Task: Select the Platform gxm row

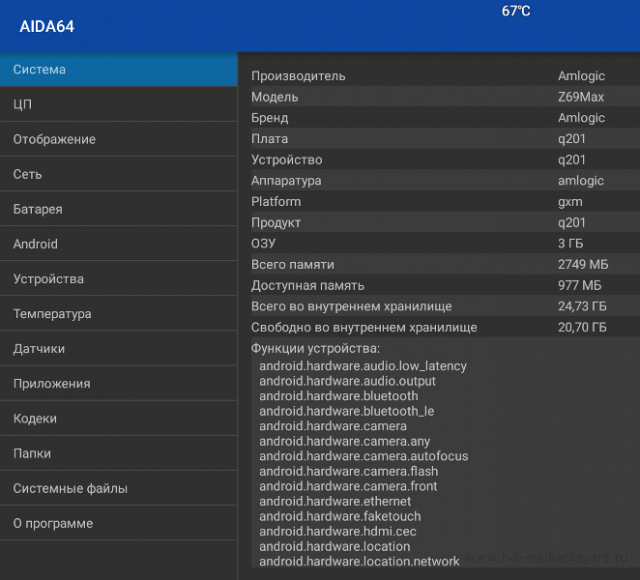Action: (445, 202)
